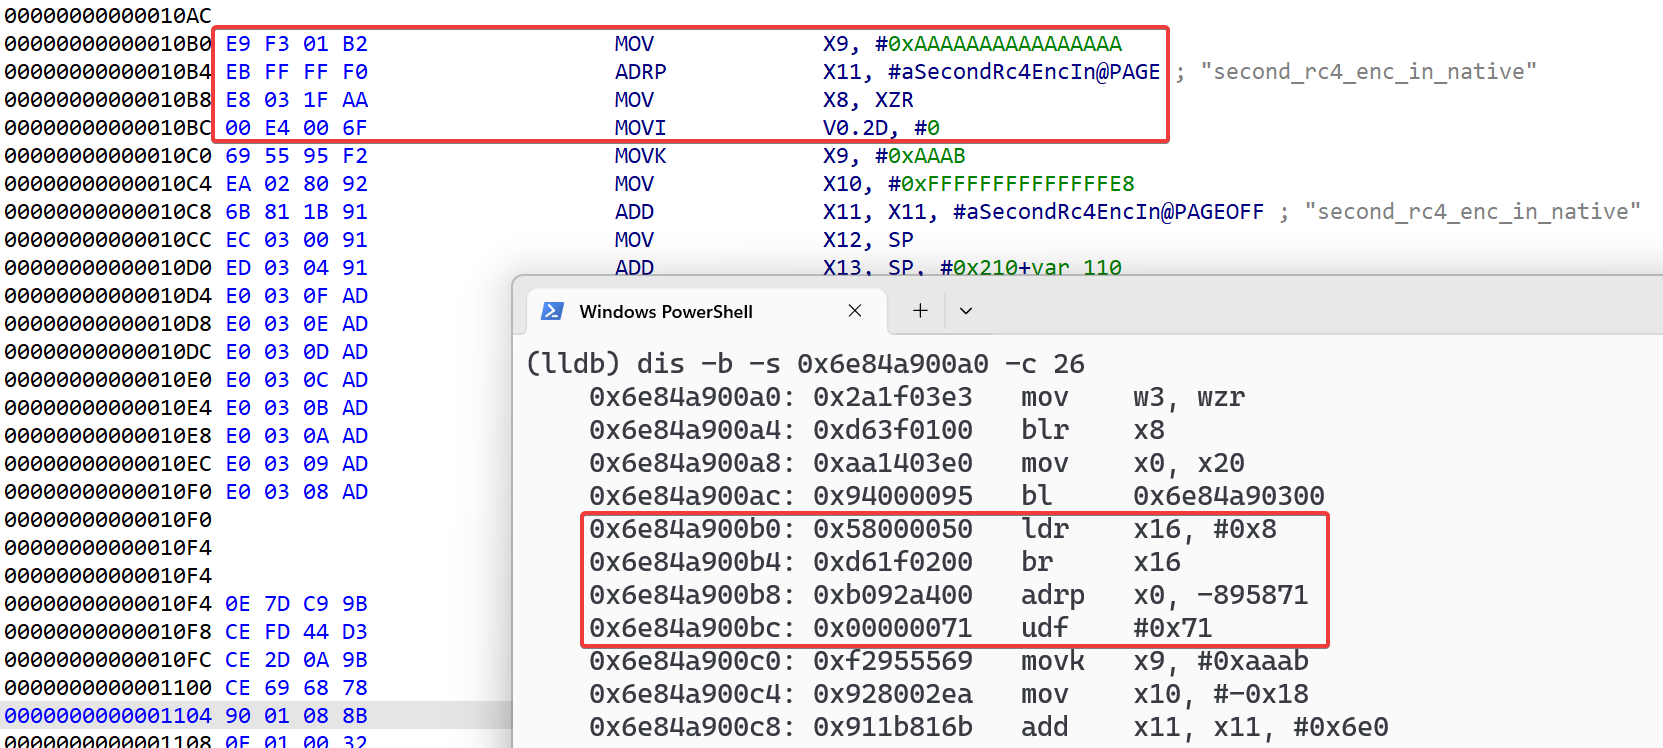Click the MOVK mnemonic in the disassembly
The height and width of the screenshot is (748, 1663).
tap(640, 156)
